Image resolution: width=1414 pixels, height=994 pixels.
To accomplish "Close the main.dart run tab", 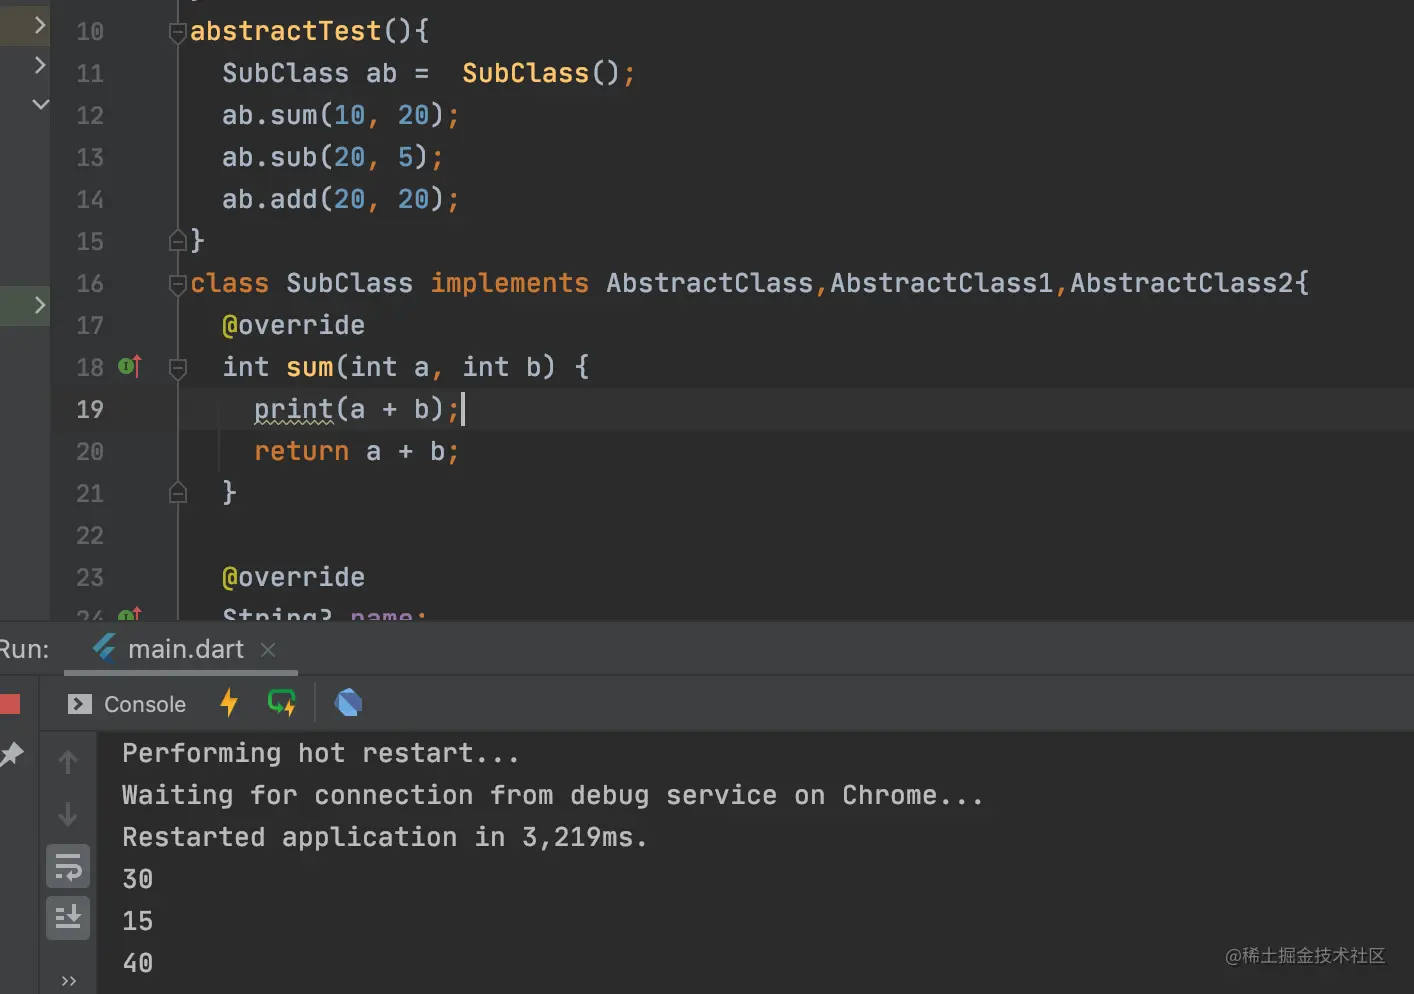I will point(268,650).
